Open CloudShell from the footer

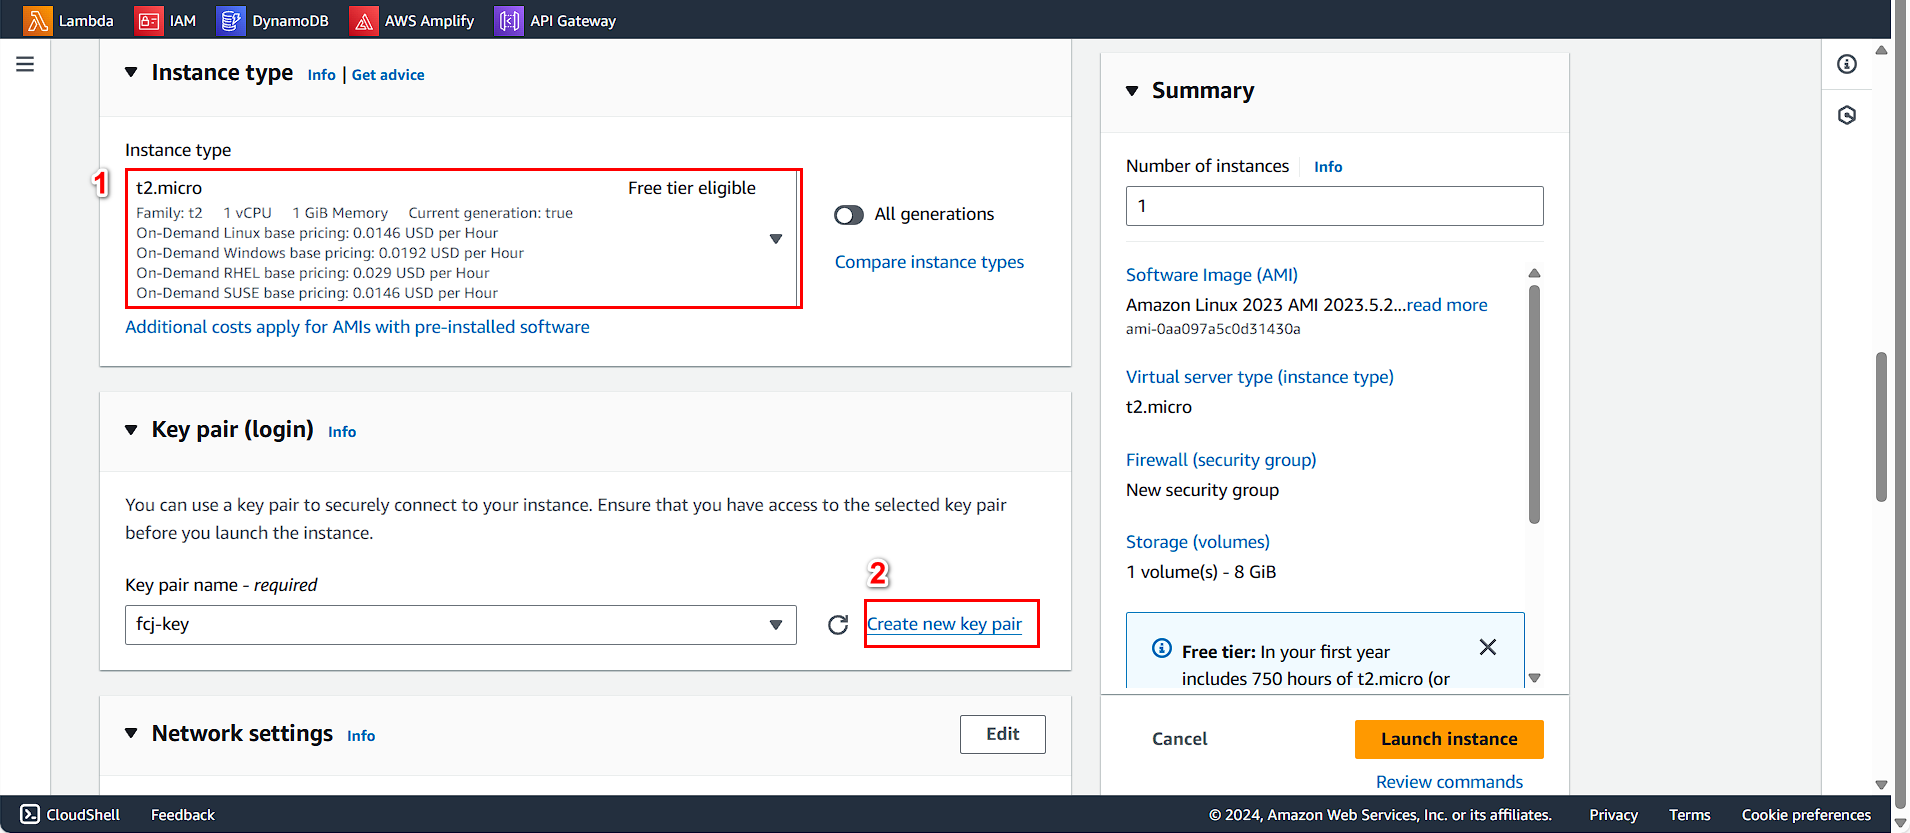point(70,815)
